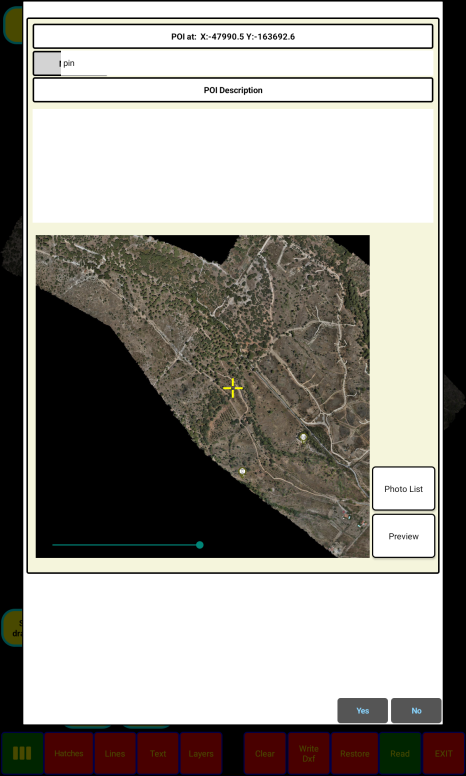Adjust the teal zoom slider handle
The image size is (466, 776).
click(200, 545)
